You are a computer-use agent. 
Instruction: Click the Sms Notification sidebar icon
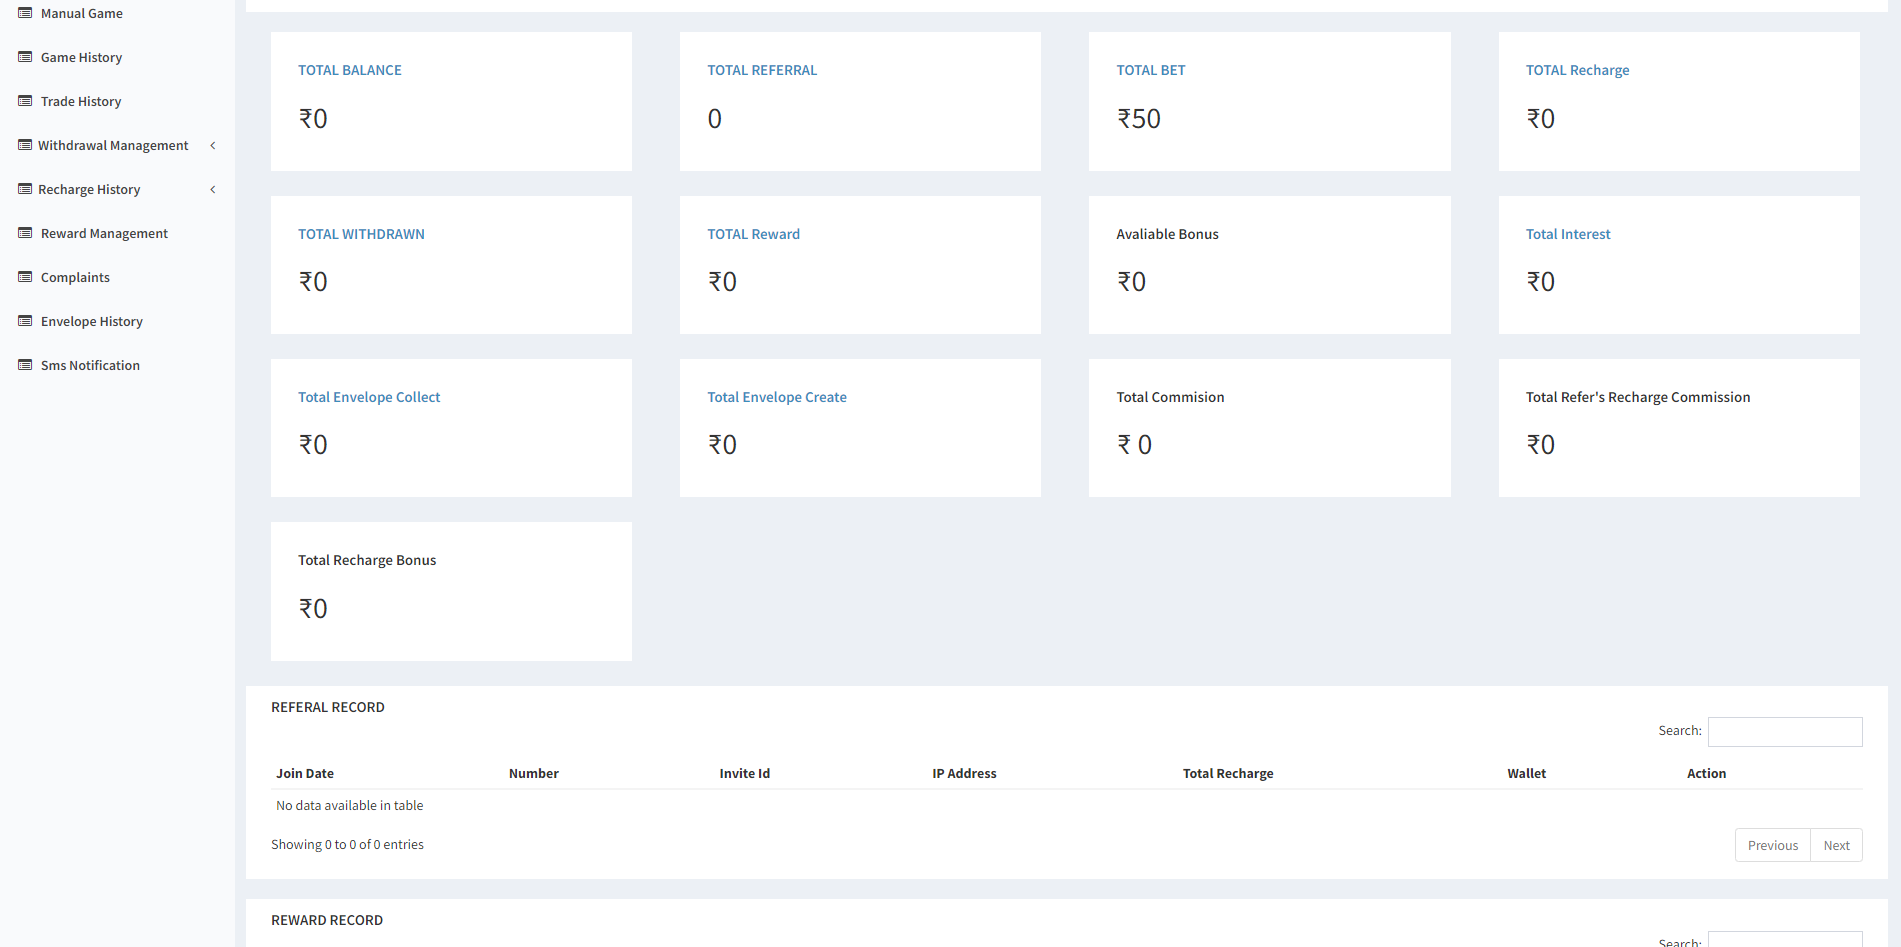coord(25,365)
